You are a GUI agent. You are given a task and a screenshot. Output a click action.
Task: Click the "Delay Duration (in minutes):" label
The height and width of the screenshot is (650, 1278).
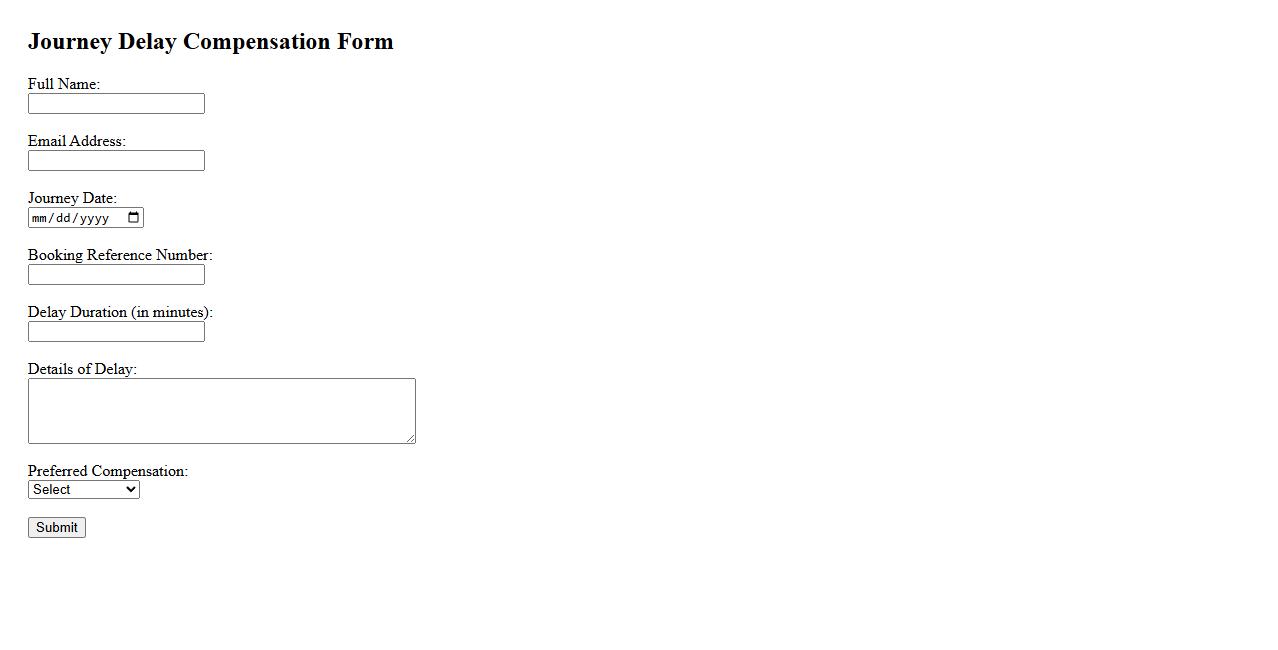120,312
